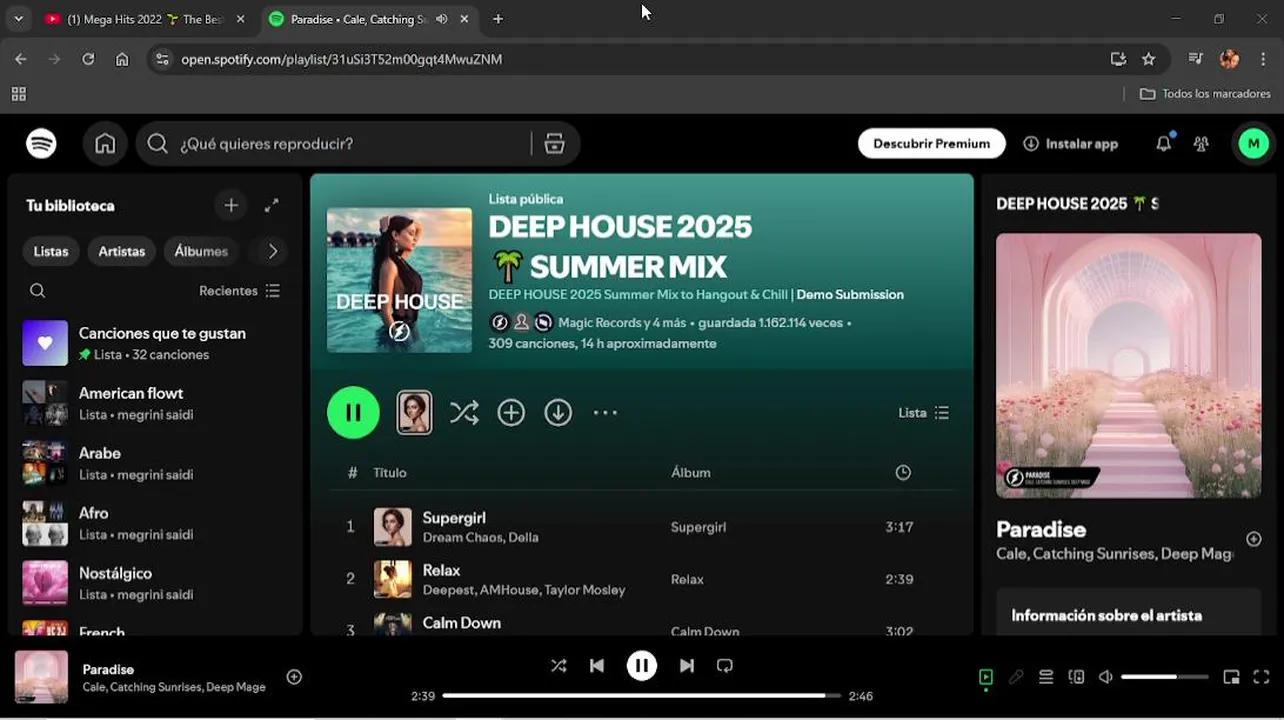
Task: Skip to the previous track
Action: [597, 666]
